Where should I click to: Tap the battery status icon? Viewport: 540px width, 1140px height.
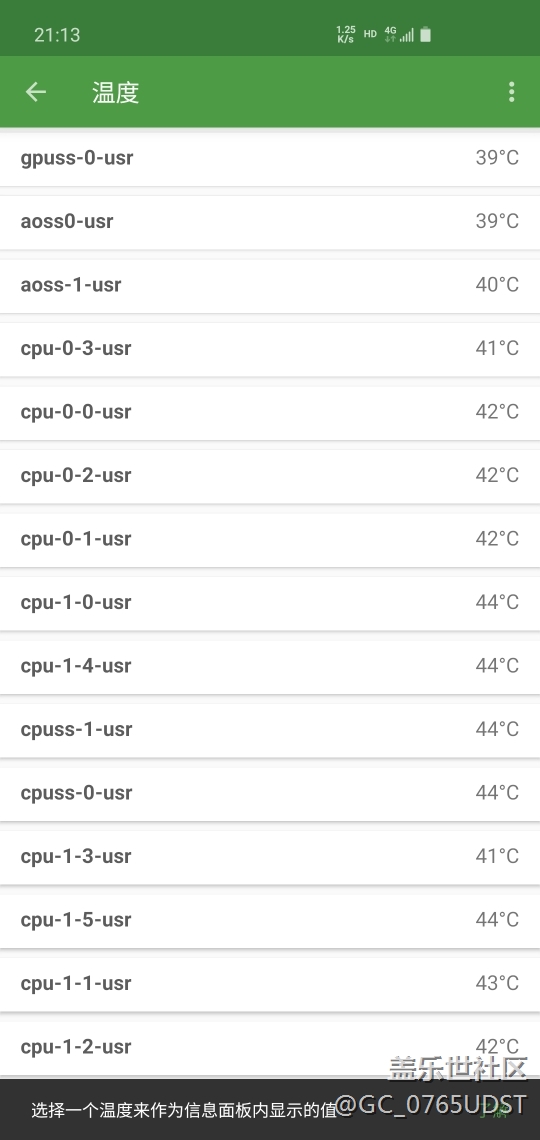click(x=426, y=34)
